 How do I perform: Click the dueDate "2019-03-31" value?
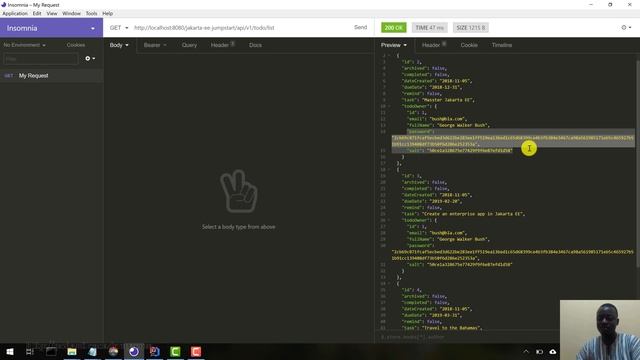coord(446,315)
